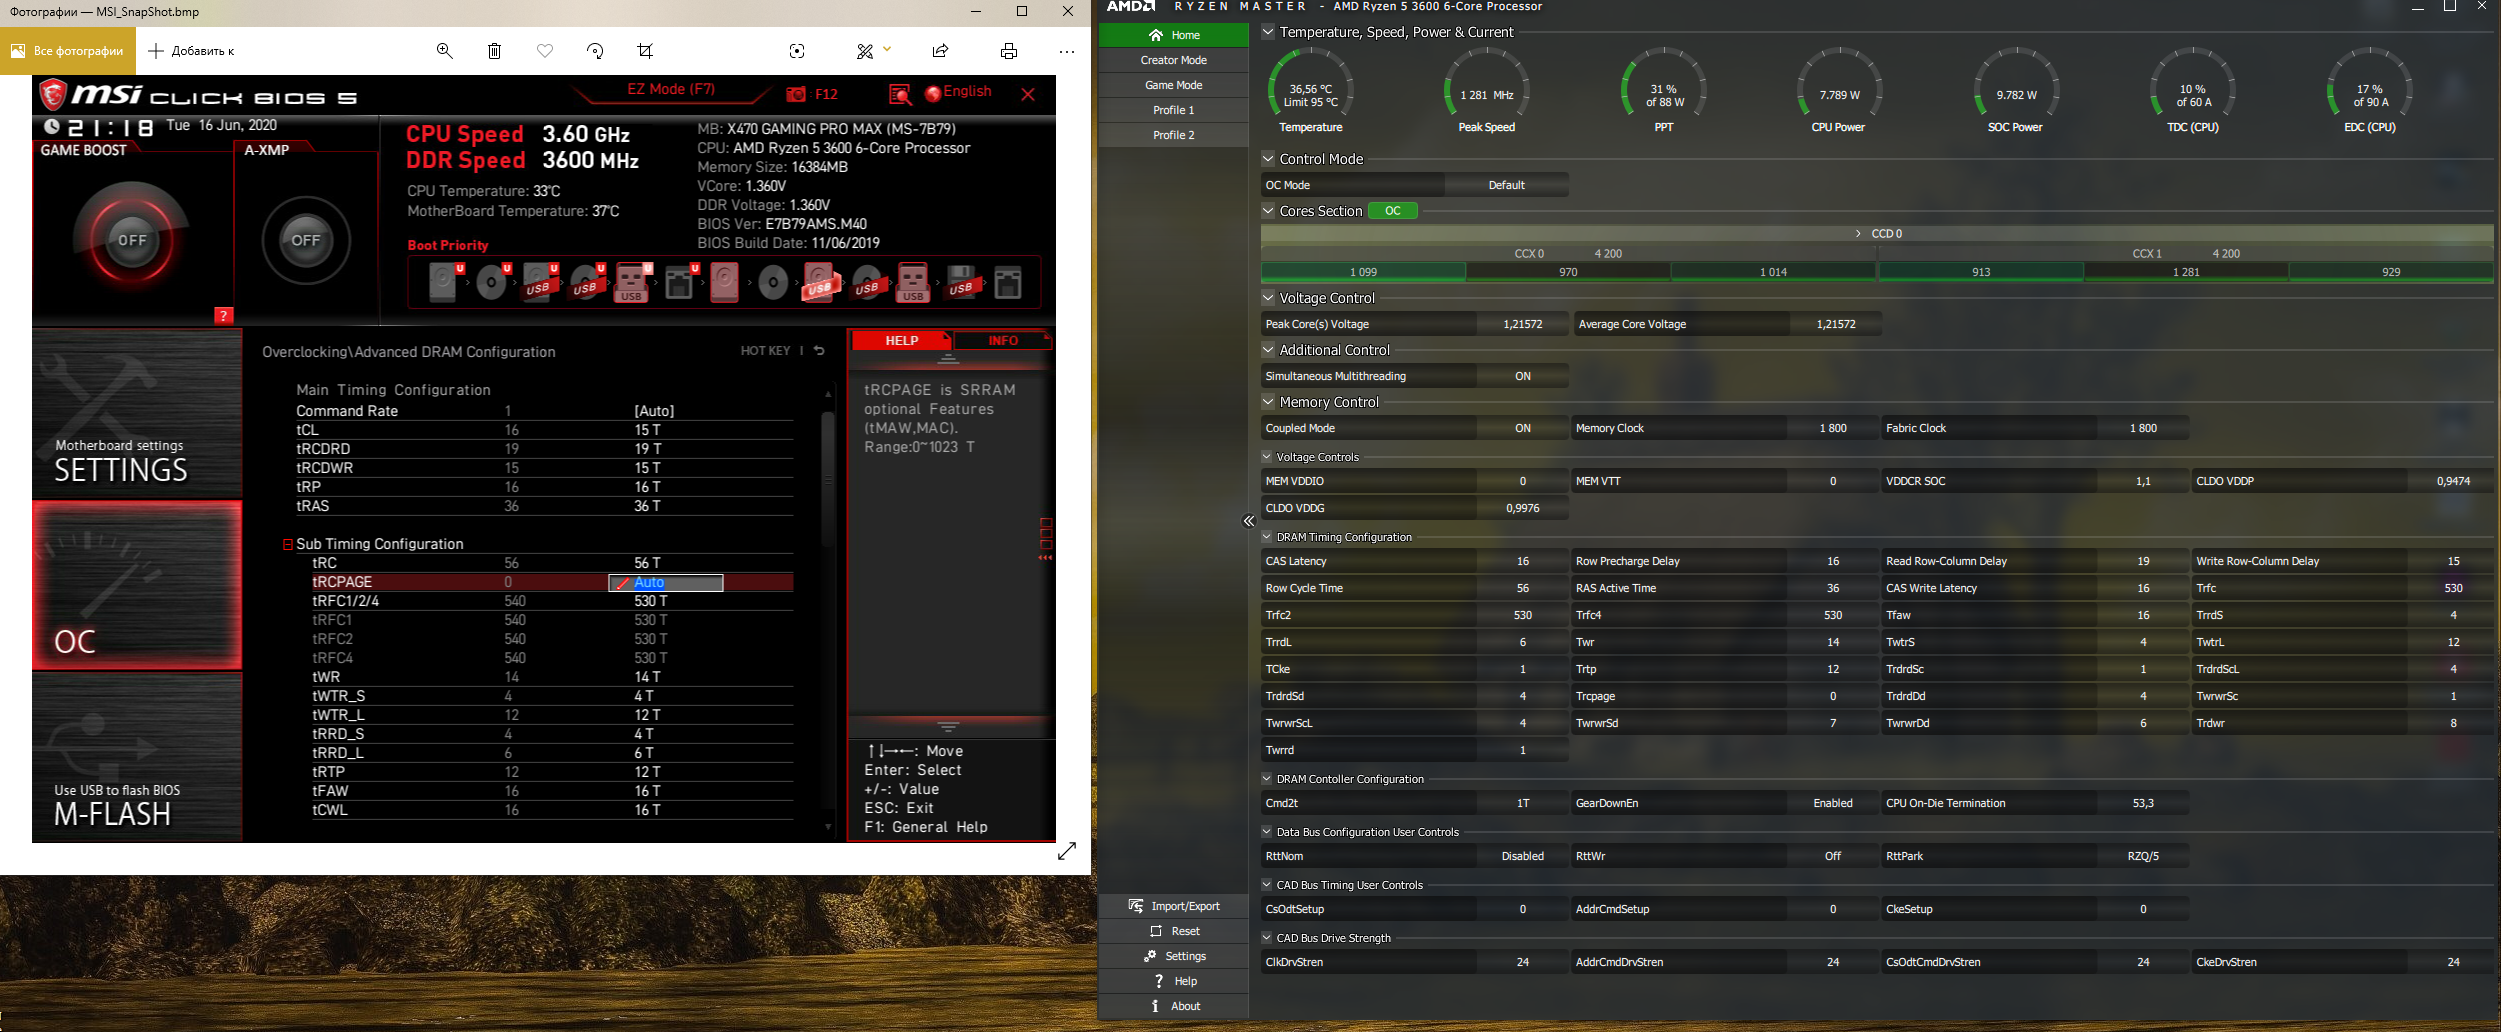Open Settings in Ryzen Master sidebar
2501x1032 pixels.
pyautogui.click(x=1174, y=956)
